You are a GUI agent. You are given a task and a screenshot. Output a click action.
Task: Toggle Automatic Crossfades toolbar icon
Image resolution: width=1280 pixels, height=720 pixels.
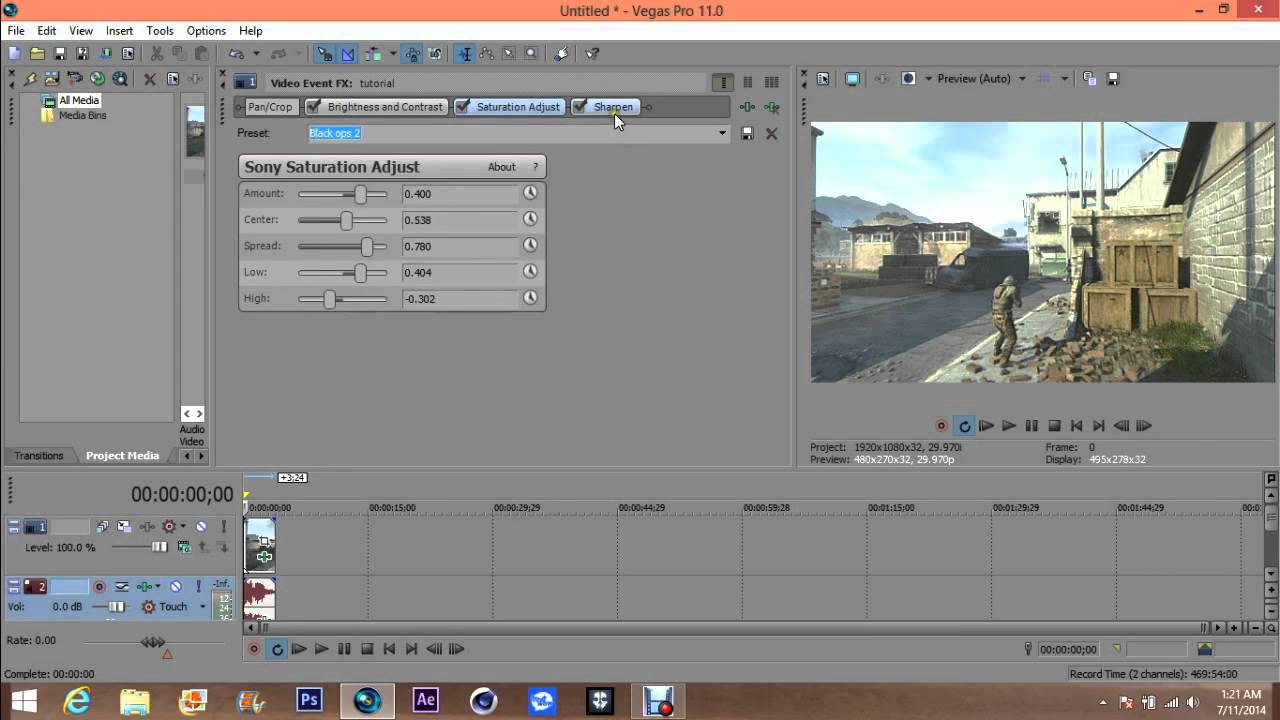tap(347, 54)
